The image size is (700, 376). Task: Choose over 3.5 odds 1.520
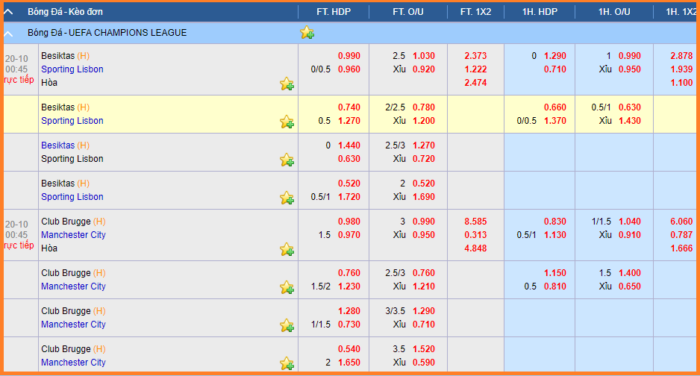(424, 349)
